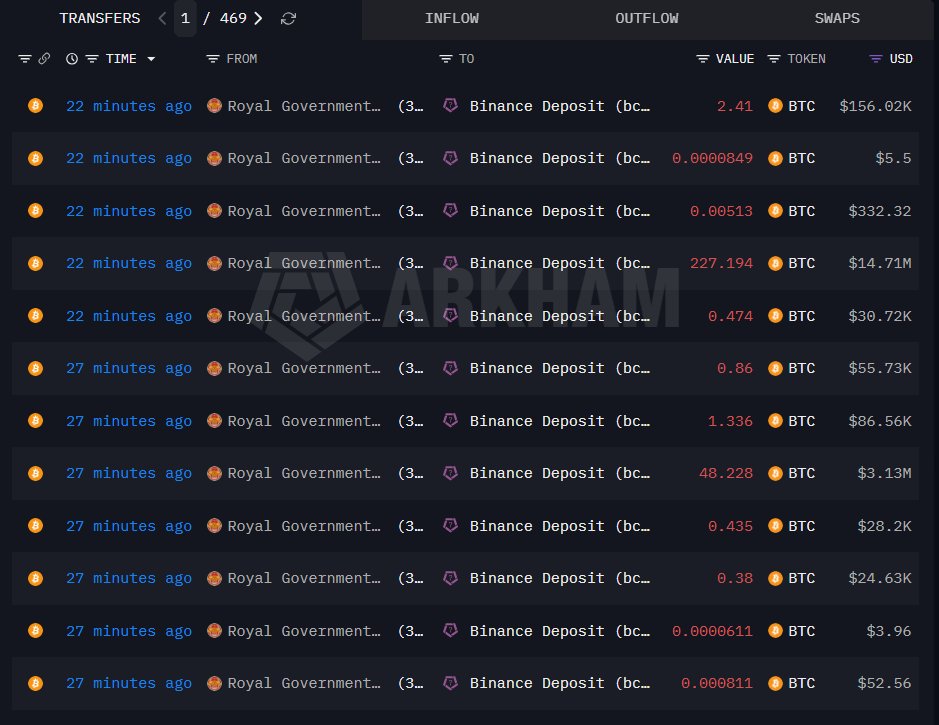
Task: Edit the page number field showing 1
Action: pyautogui.click(x=185, y=19)
